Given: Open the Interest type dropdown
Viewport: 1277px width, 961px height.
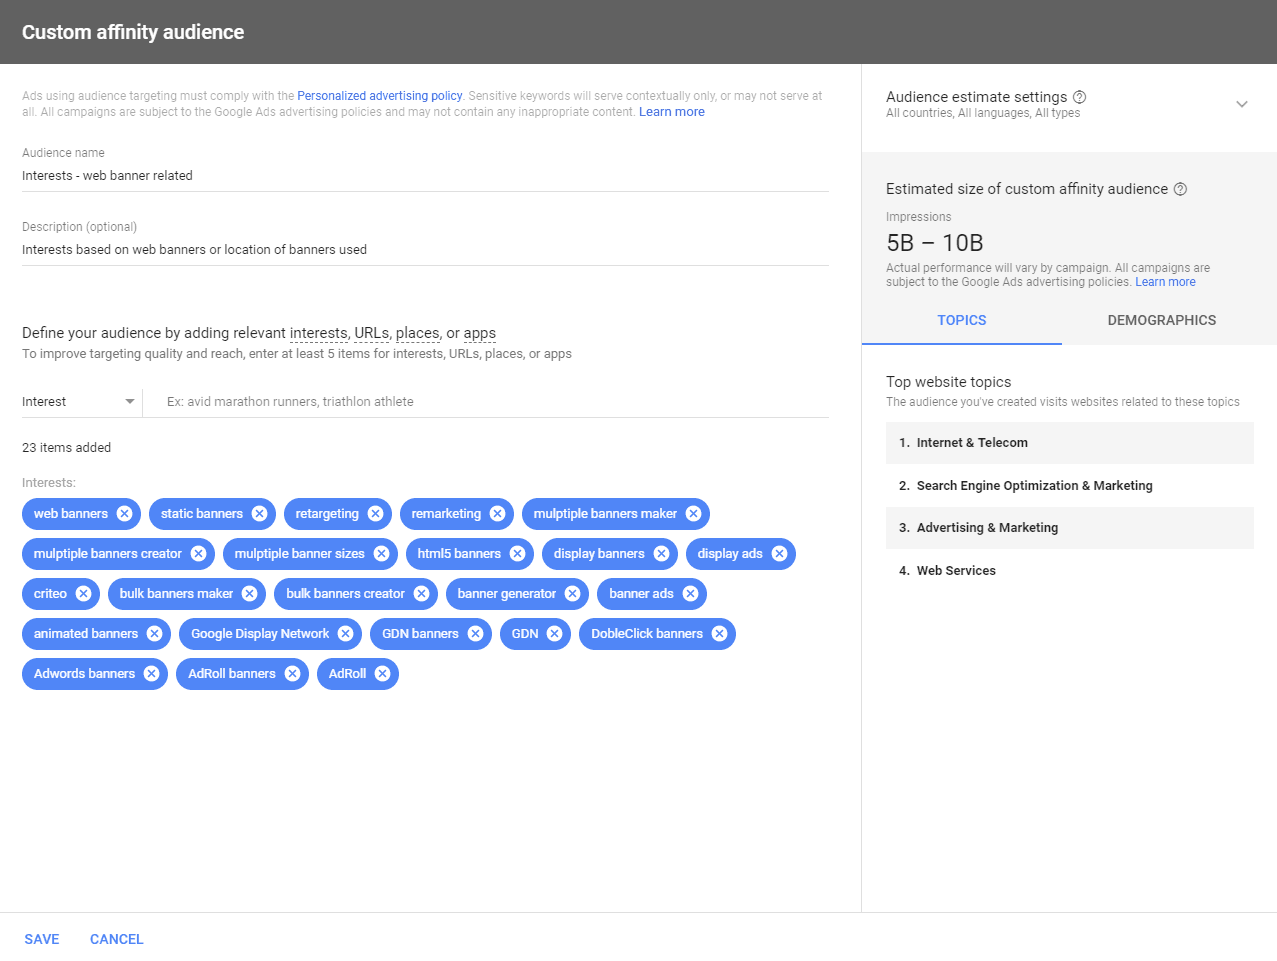Looking at the screenshot, I should [78, 402].
